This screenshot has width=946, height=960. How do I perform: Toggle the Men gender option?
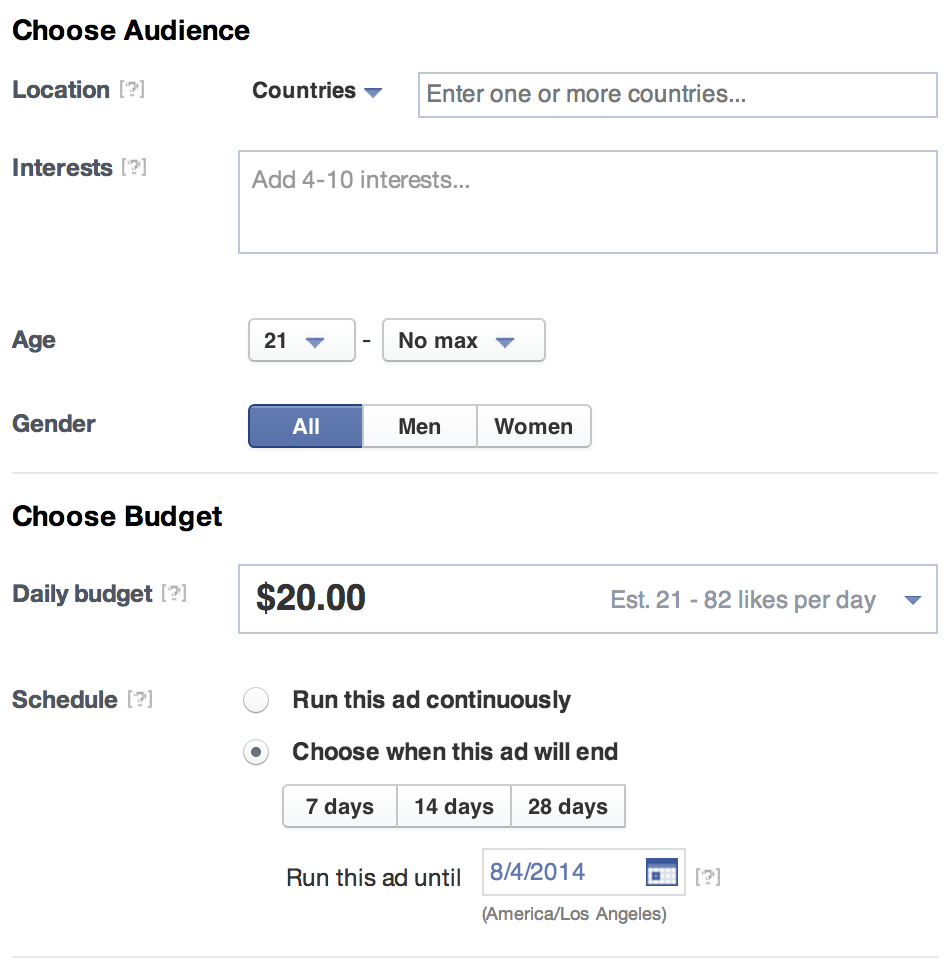(x=419, y=426)
